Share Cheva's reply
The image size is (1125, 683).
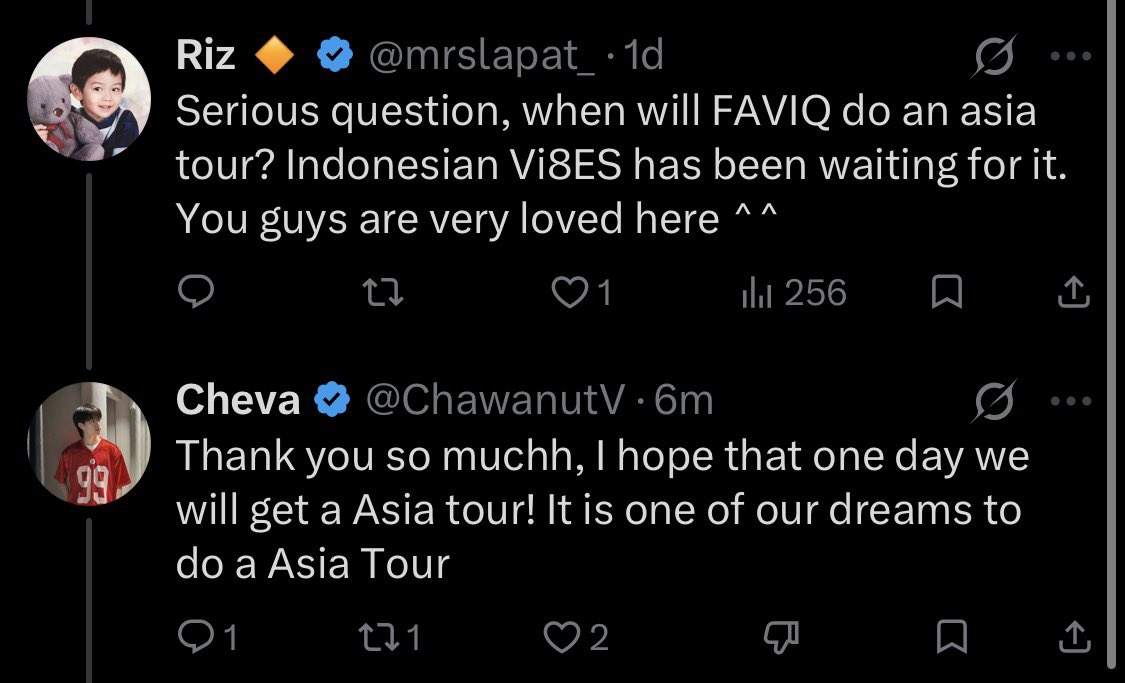1074,637
